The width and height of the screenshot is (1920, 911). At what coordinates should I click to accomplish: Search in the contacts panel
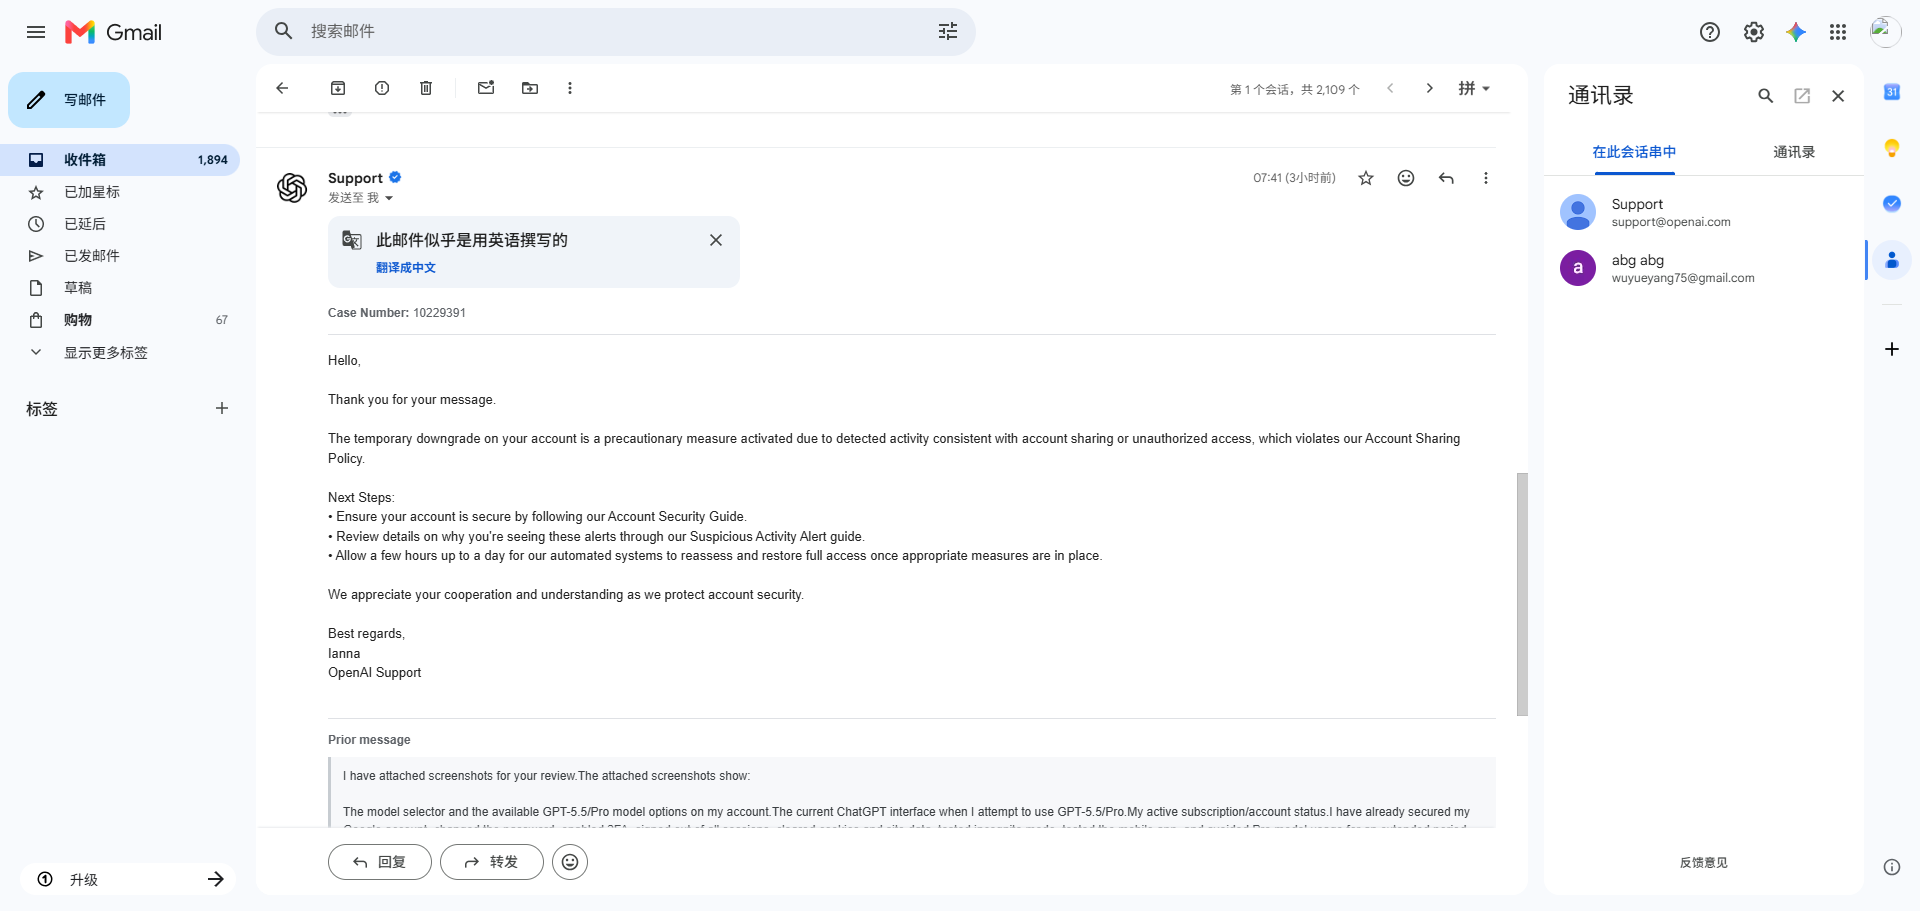tap(1766, 96)
